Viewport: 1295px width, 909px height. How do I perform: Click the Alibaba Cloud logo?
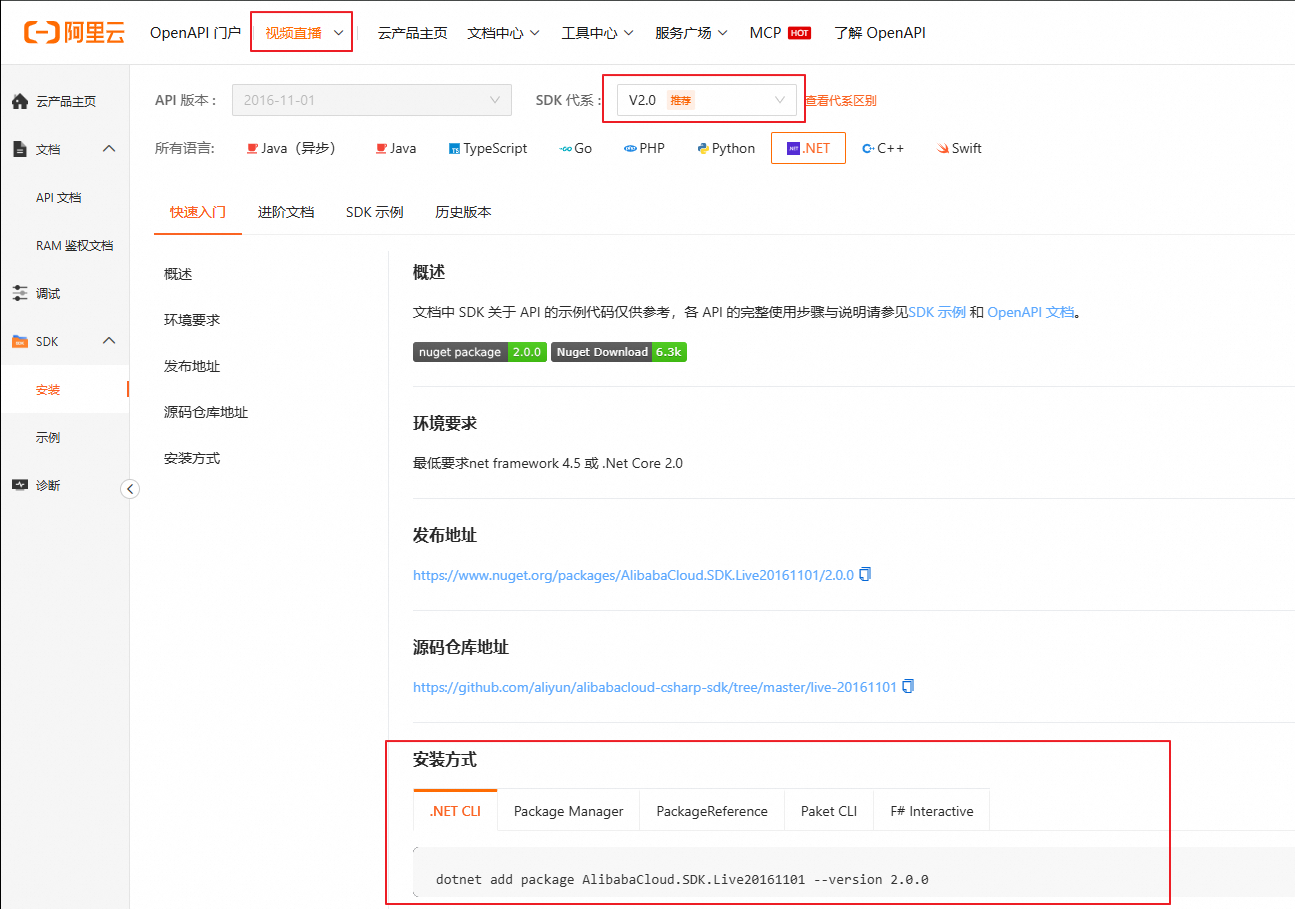(x=74, y=32)
